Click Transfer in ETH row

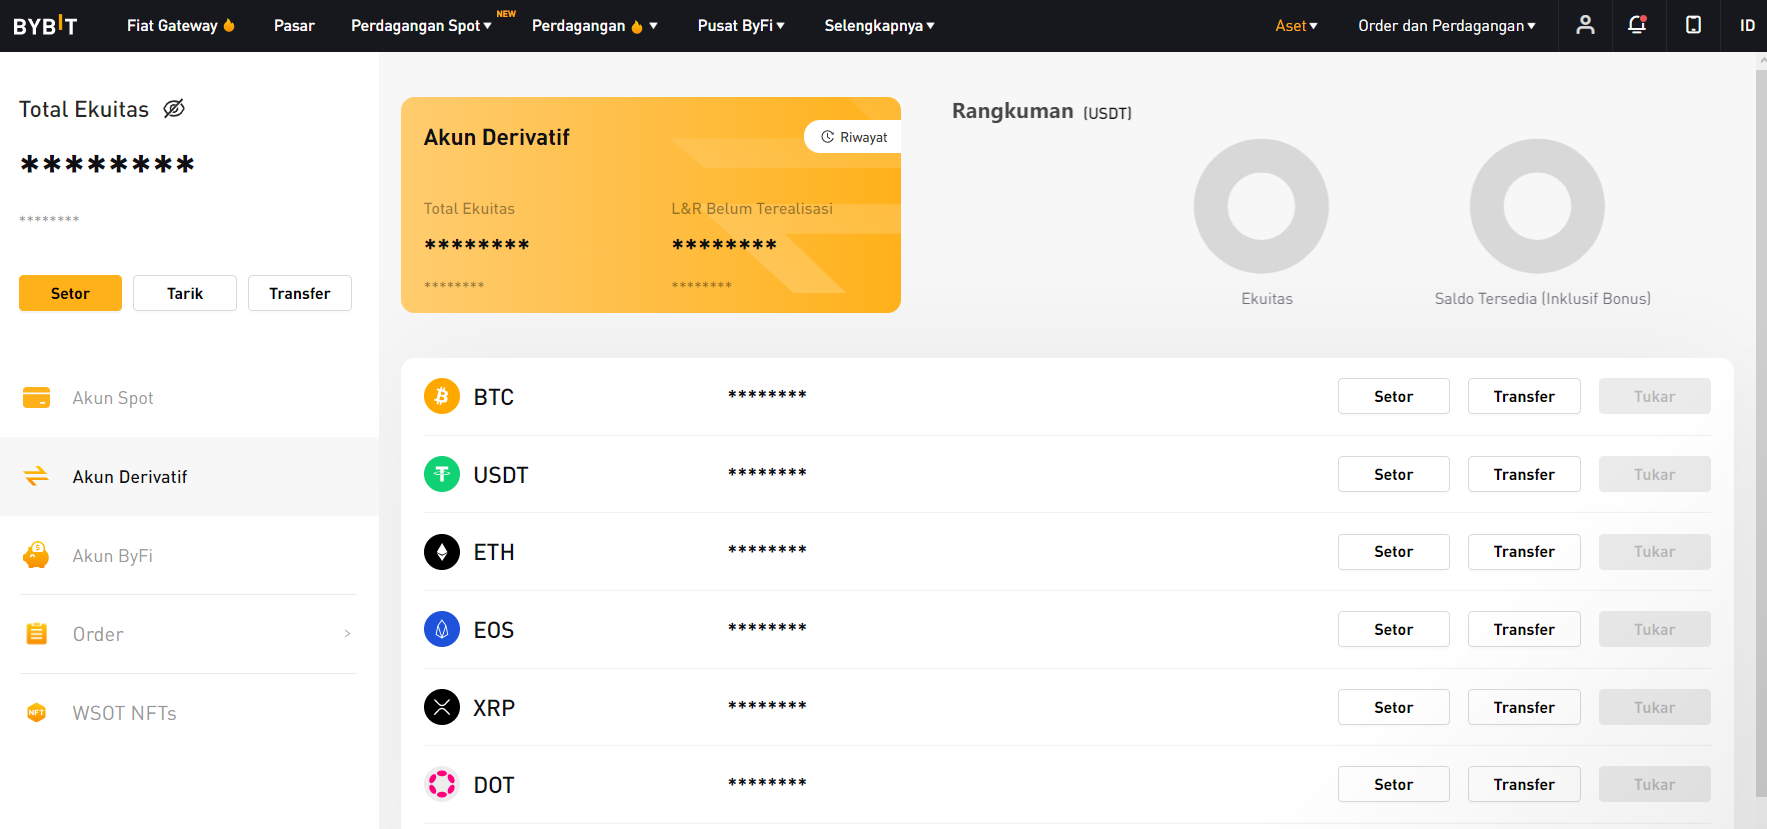pos(1524,551)
